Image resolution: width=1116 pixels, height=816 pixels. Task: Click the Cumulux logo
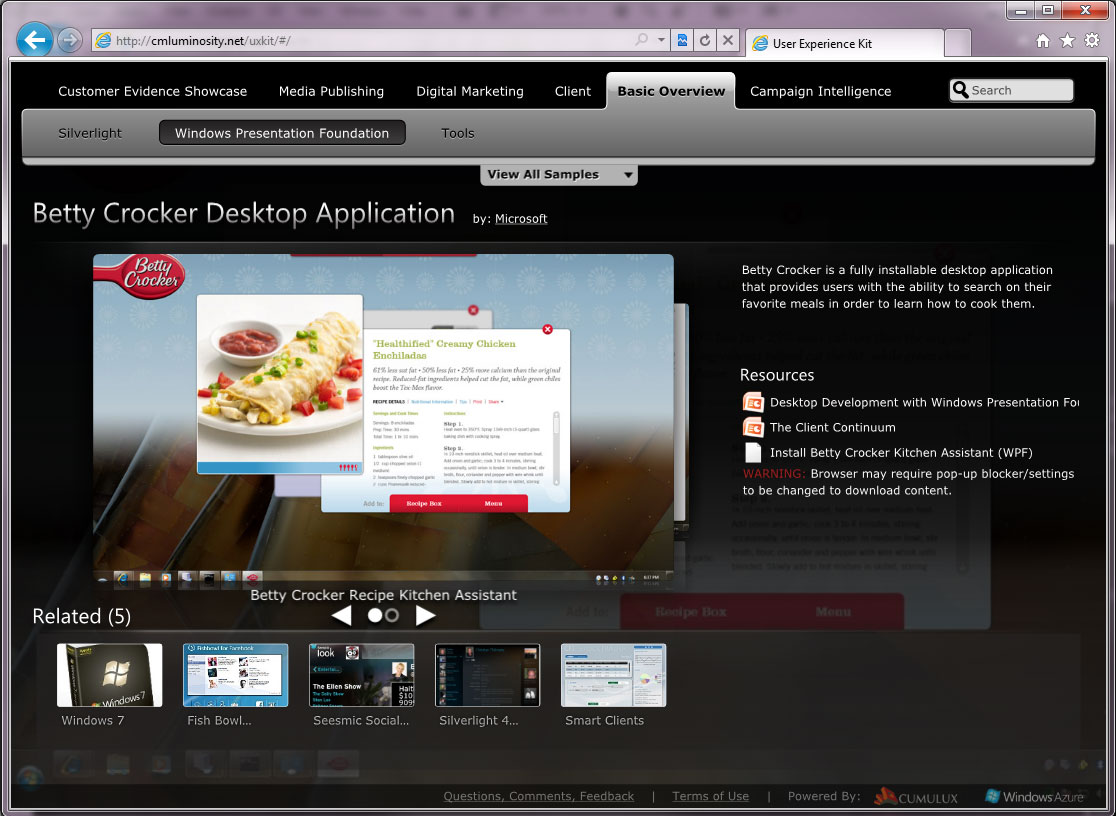(916, 797)
